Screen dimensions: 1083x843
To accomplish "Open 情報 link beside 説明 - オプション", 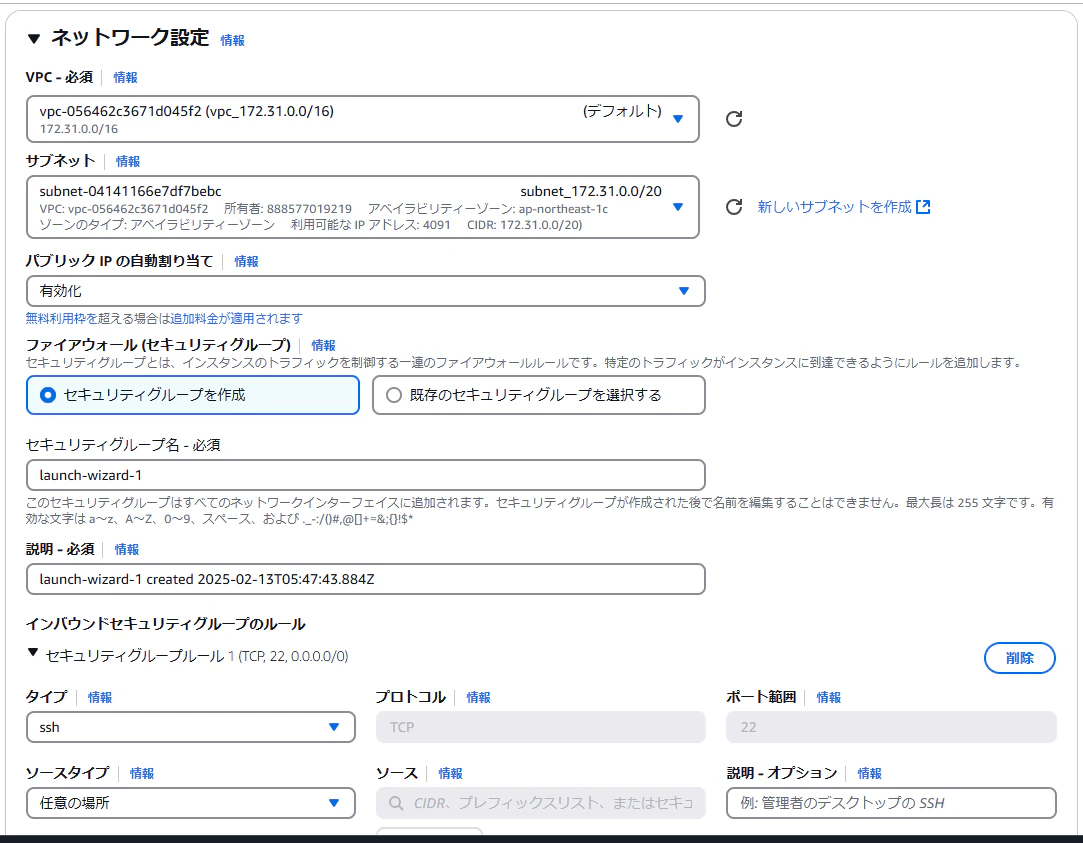I will 869,773.
